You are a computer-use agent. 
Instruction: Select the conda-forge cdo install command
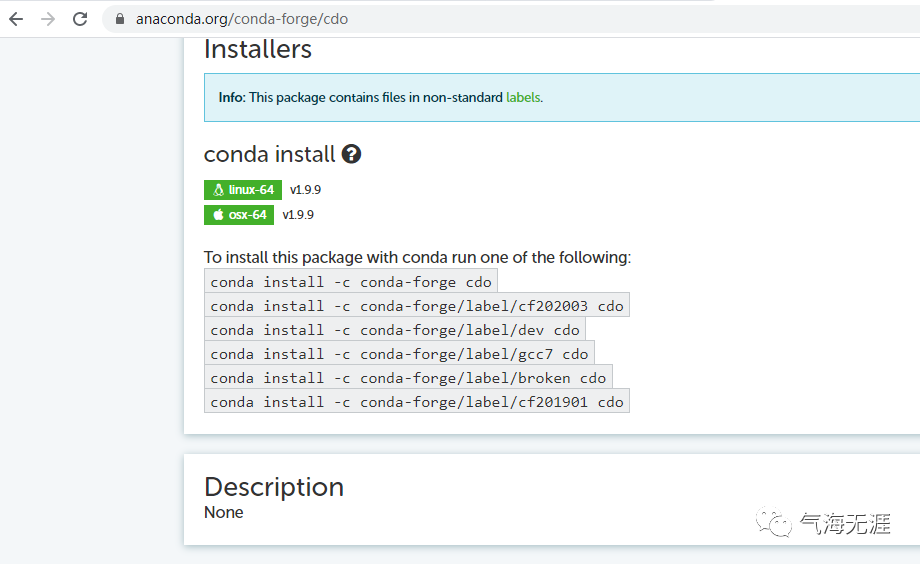pos(350,282)
